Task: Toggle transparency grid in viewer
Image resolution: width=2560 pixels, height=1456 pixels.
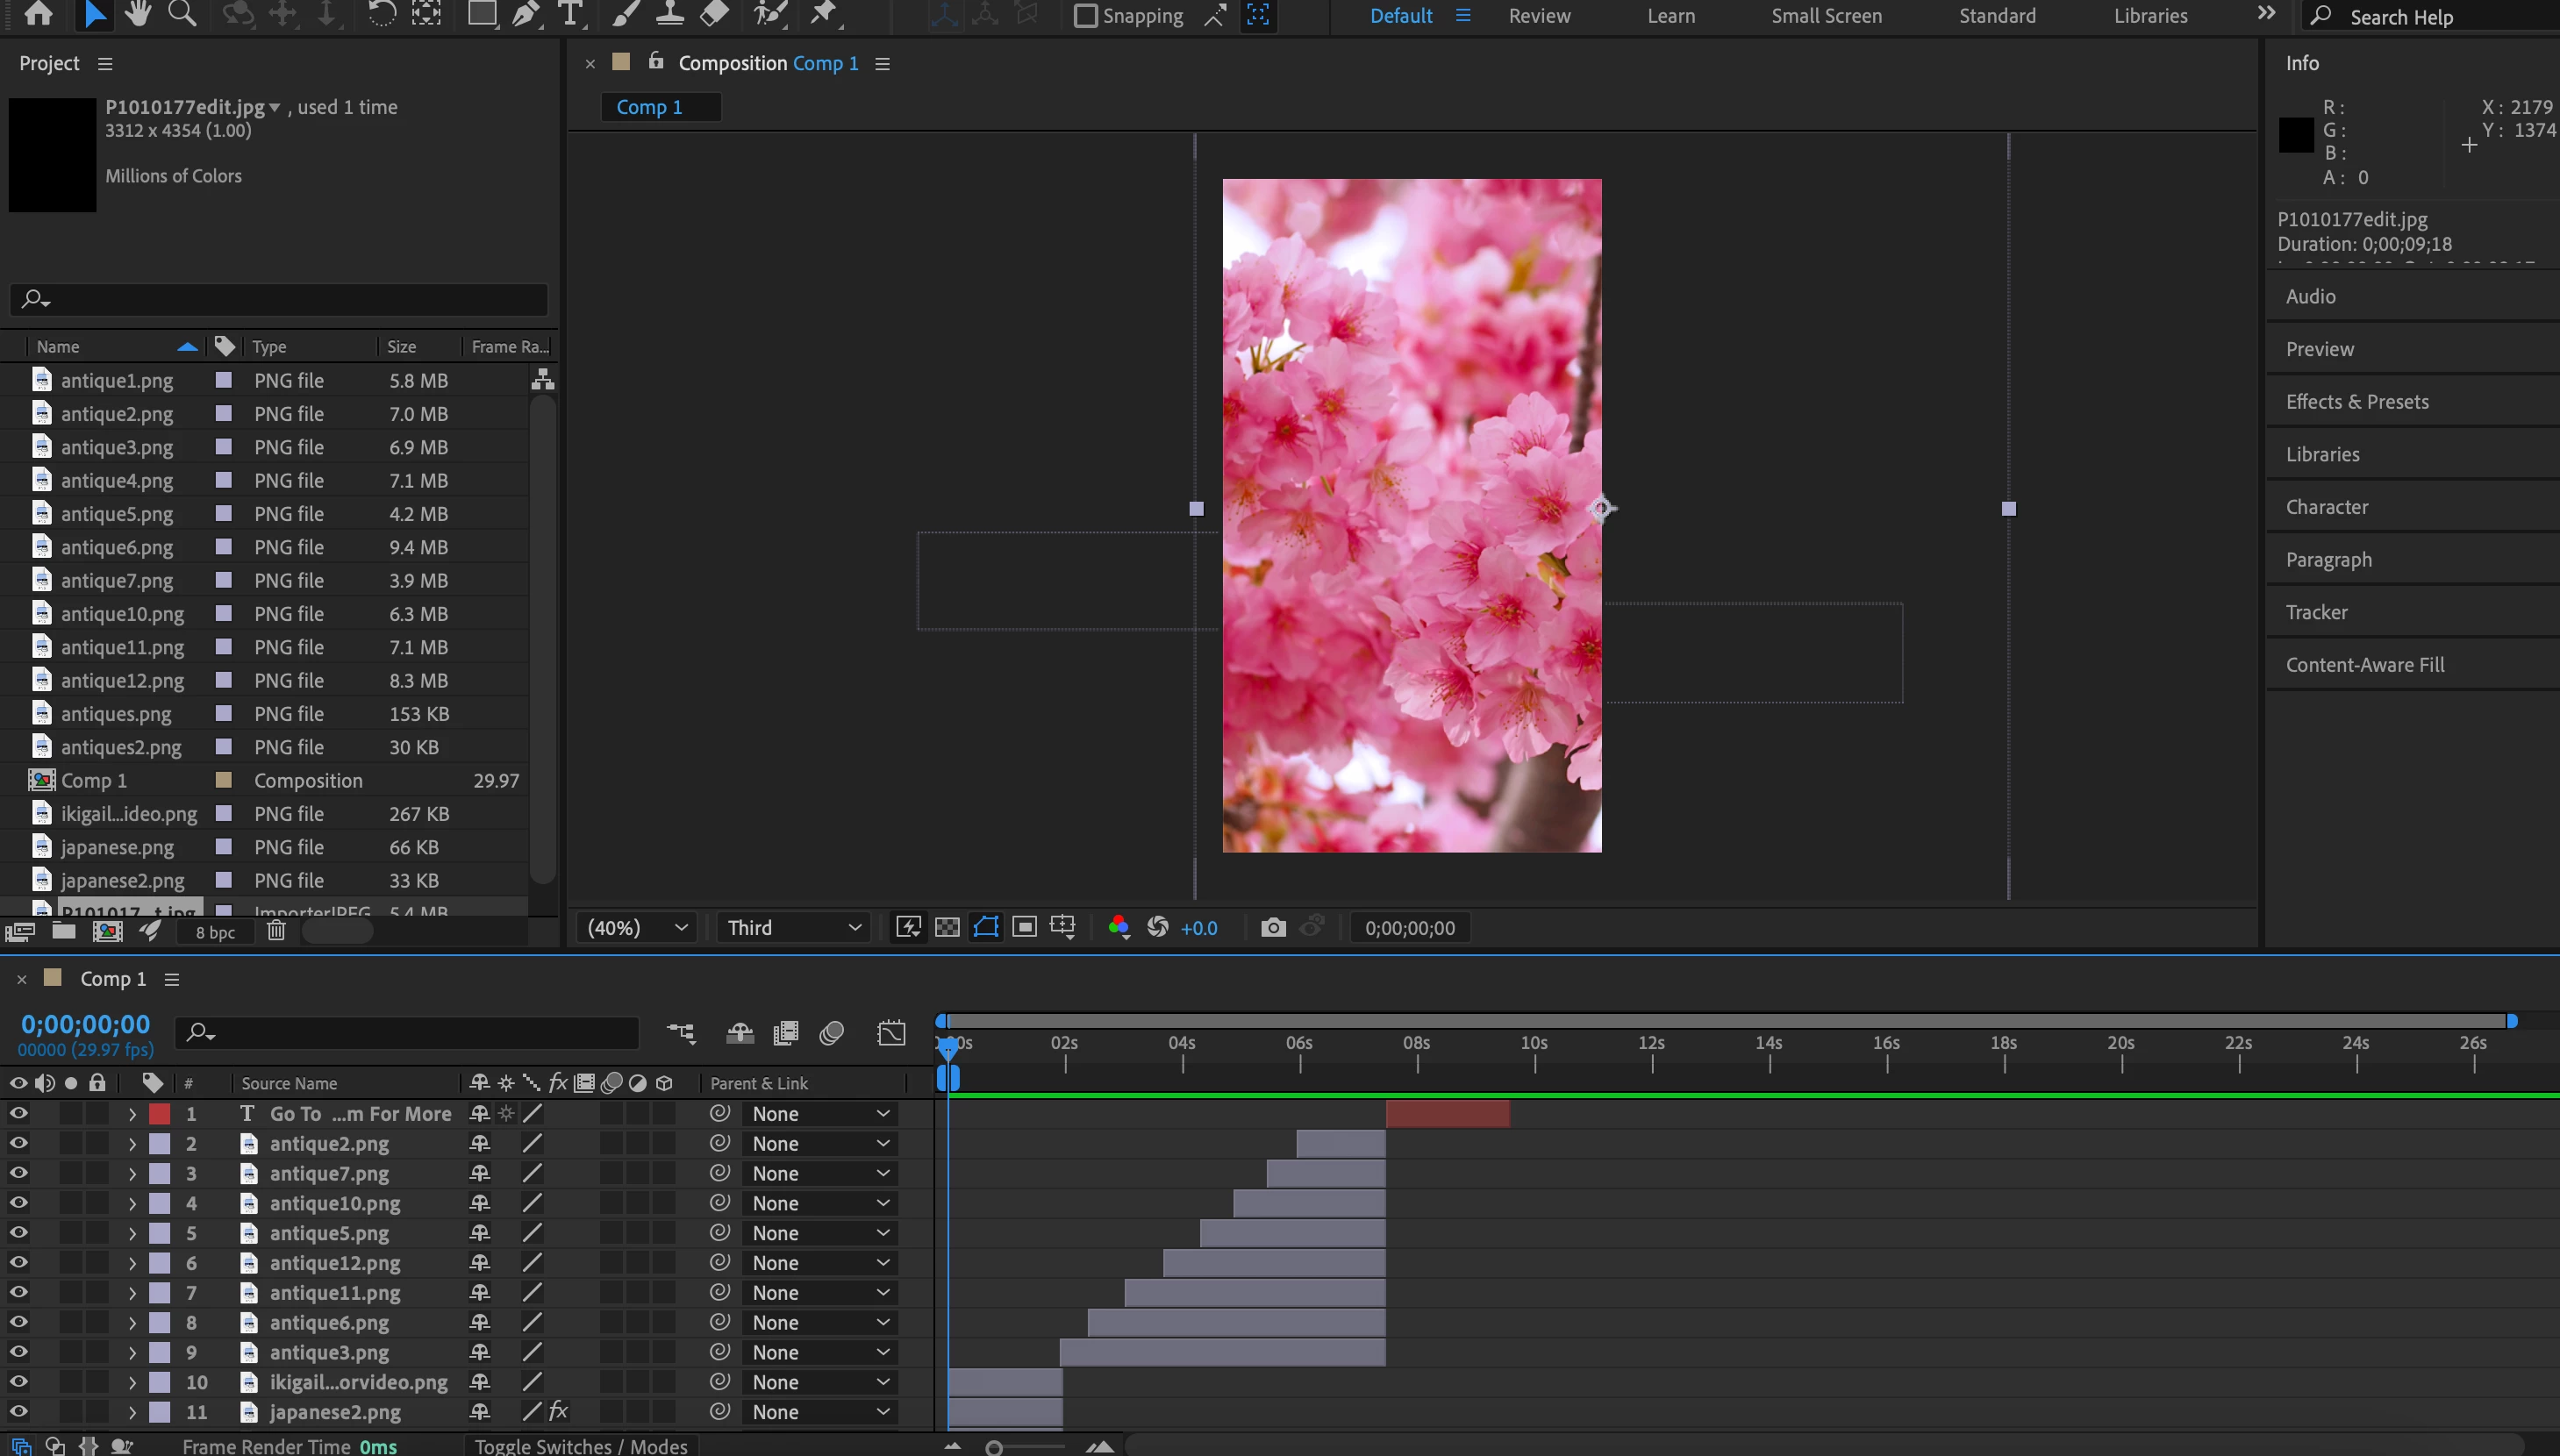Action: pyautogui.click(x=946, y=927)
